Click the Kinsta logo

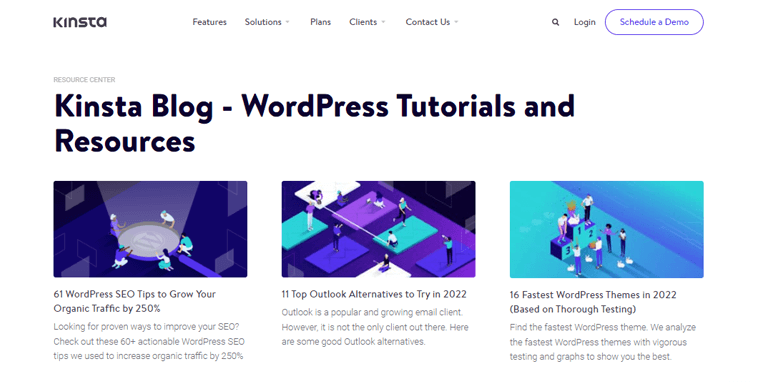pos(80,22)
